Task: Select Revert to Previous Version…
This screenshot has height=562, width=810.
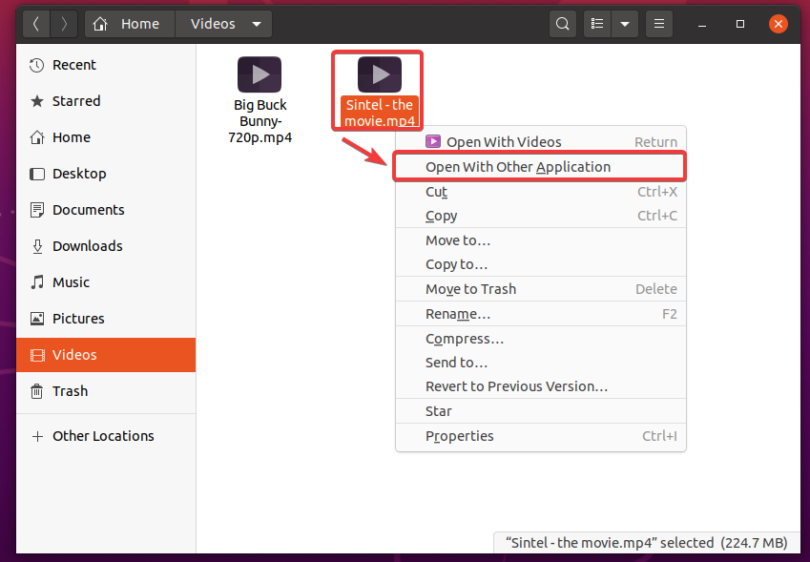Action: (x=541, y=386)
